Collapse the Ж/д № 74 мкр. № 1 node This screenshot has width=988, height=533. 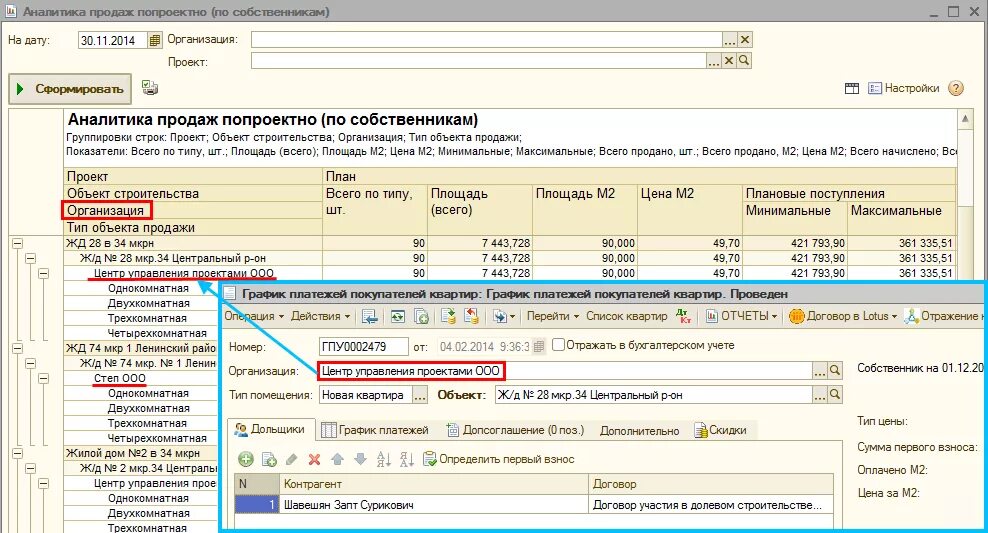click(30, 363)
